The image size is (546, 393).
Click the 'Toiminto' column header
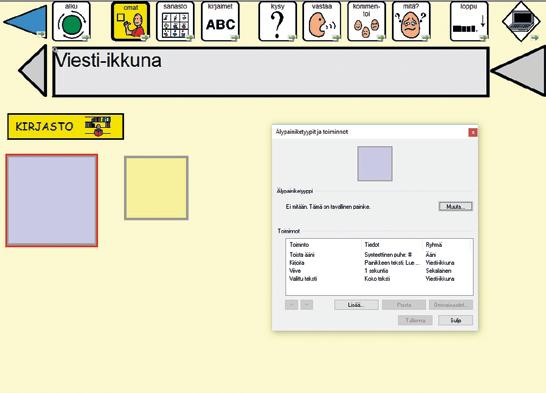tap(299, 245)
